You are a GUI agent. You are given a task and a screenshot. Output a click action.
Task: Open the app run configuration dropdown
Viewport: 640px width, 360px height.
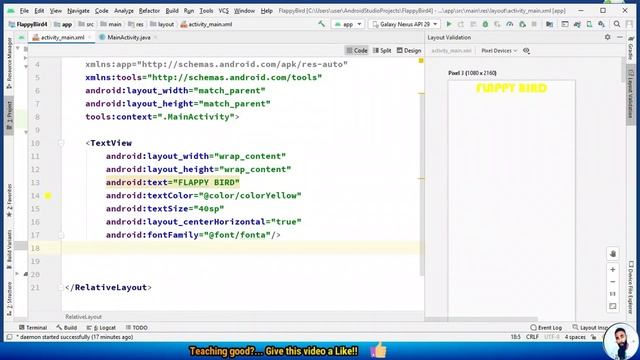click(x=348, y=24)
